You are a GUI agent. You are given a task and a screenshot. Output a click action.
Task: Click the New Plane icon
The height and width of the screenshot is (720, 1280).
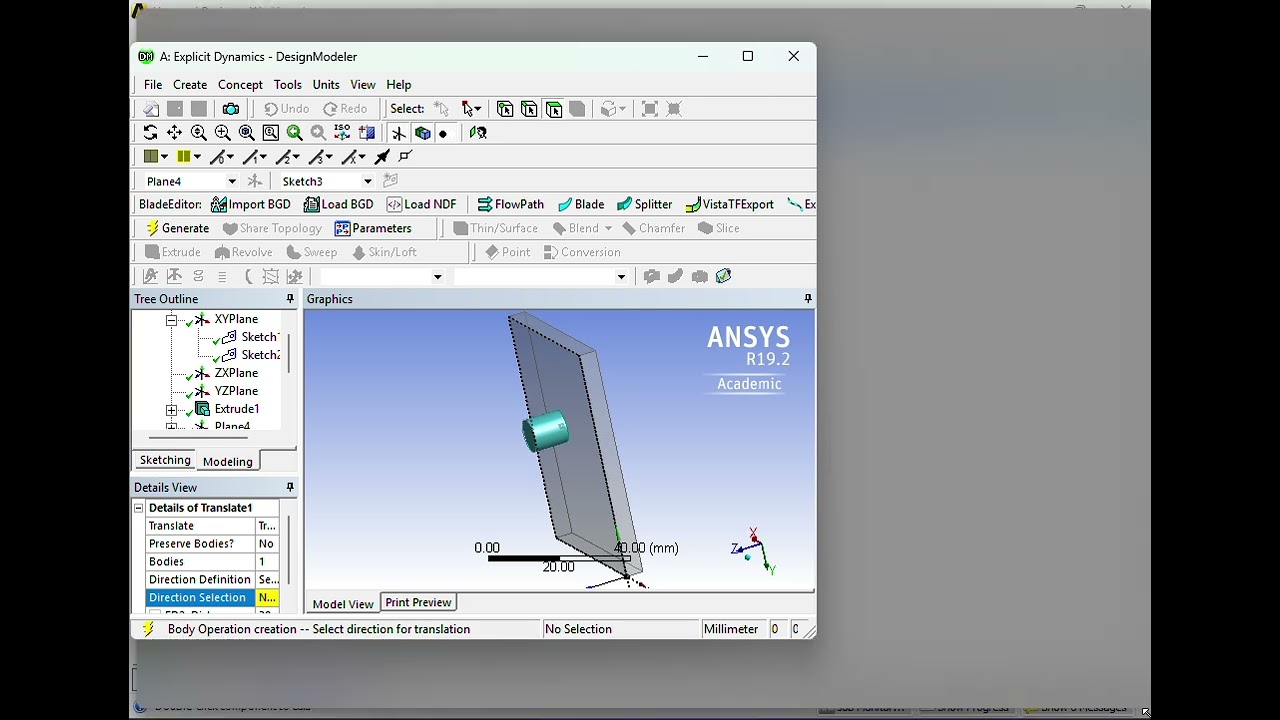point(255,181)
